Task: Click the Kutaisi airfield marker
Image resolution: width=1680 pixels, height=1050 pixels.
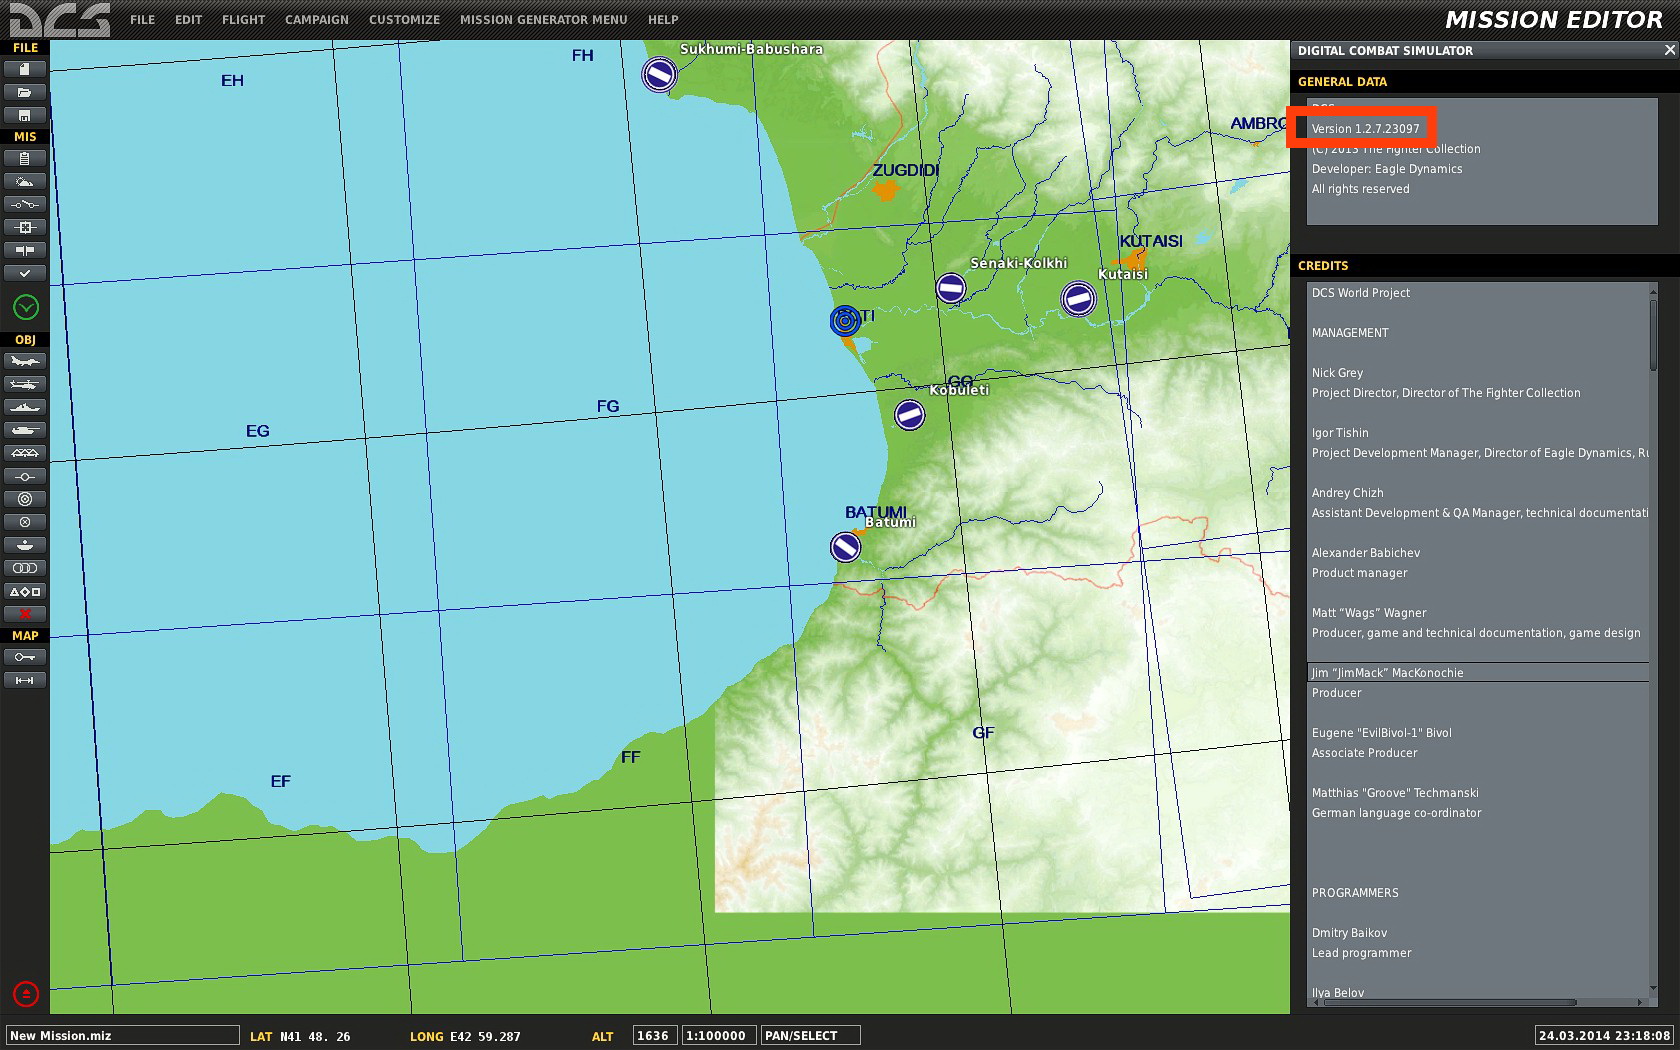Action: (x=1078, y=298)
